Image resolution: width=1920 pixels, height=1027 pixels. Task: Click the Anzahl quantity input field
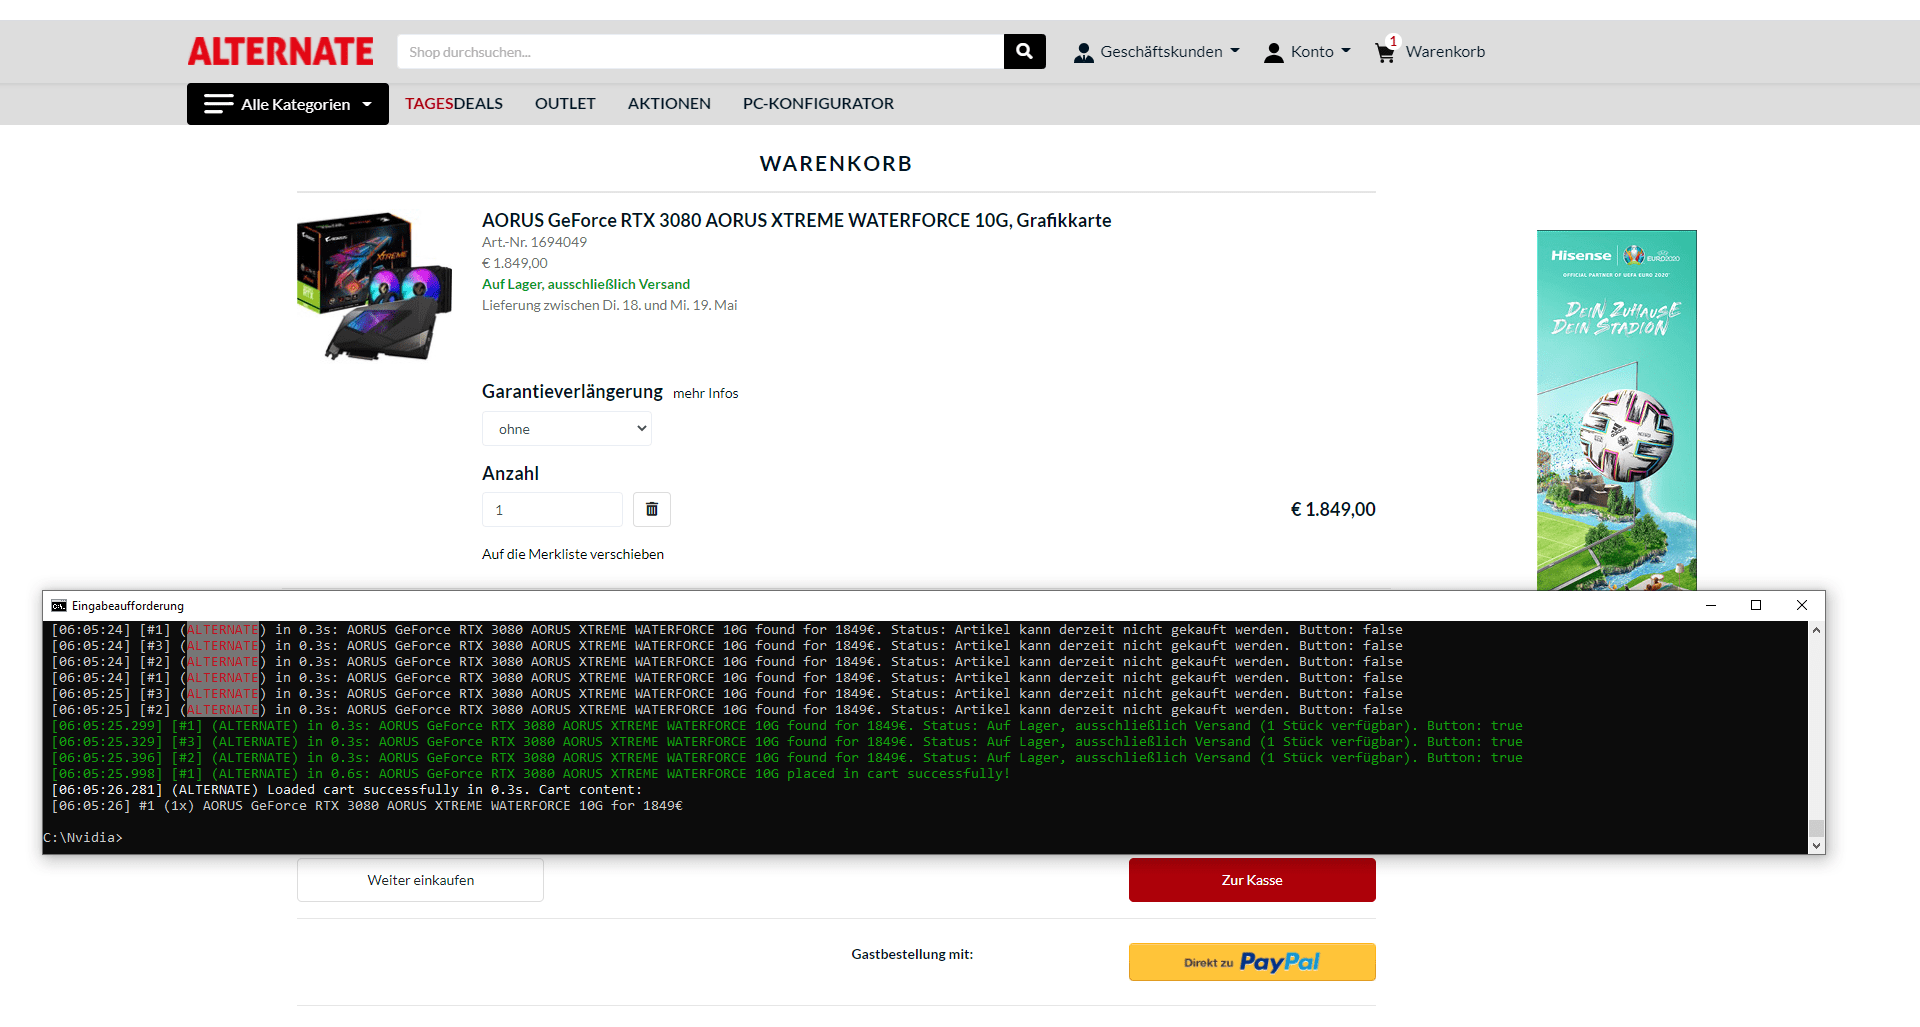coord(552,509)
